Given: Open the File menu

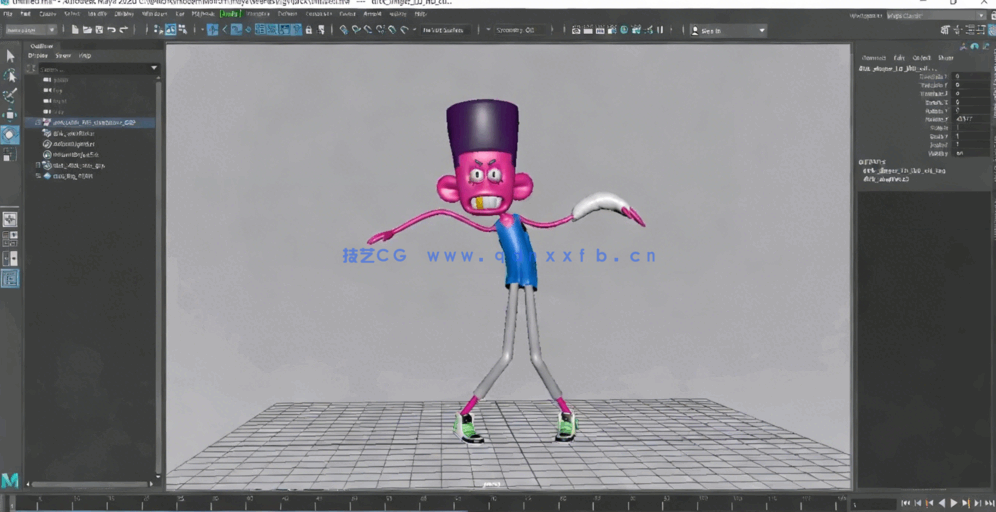Looking at the screenshot, I should click(x=10, y=15).
